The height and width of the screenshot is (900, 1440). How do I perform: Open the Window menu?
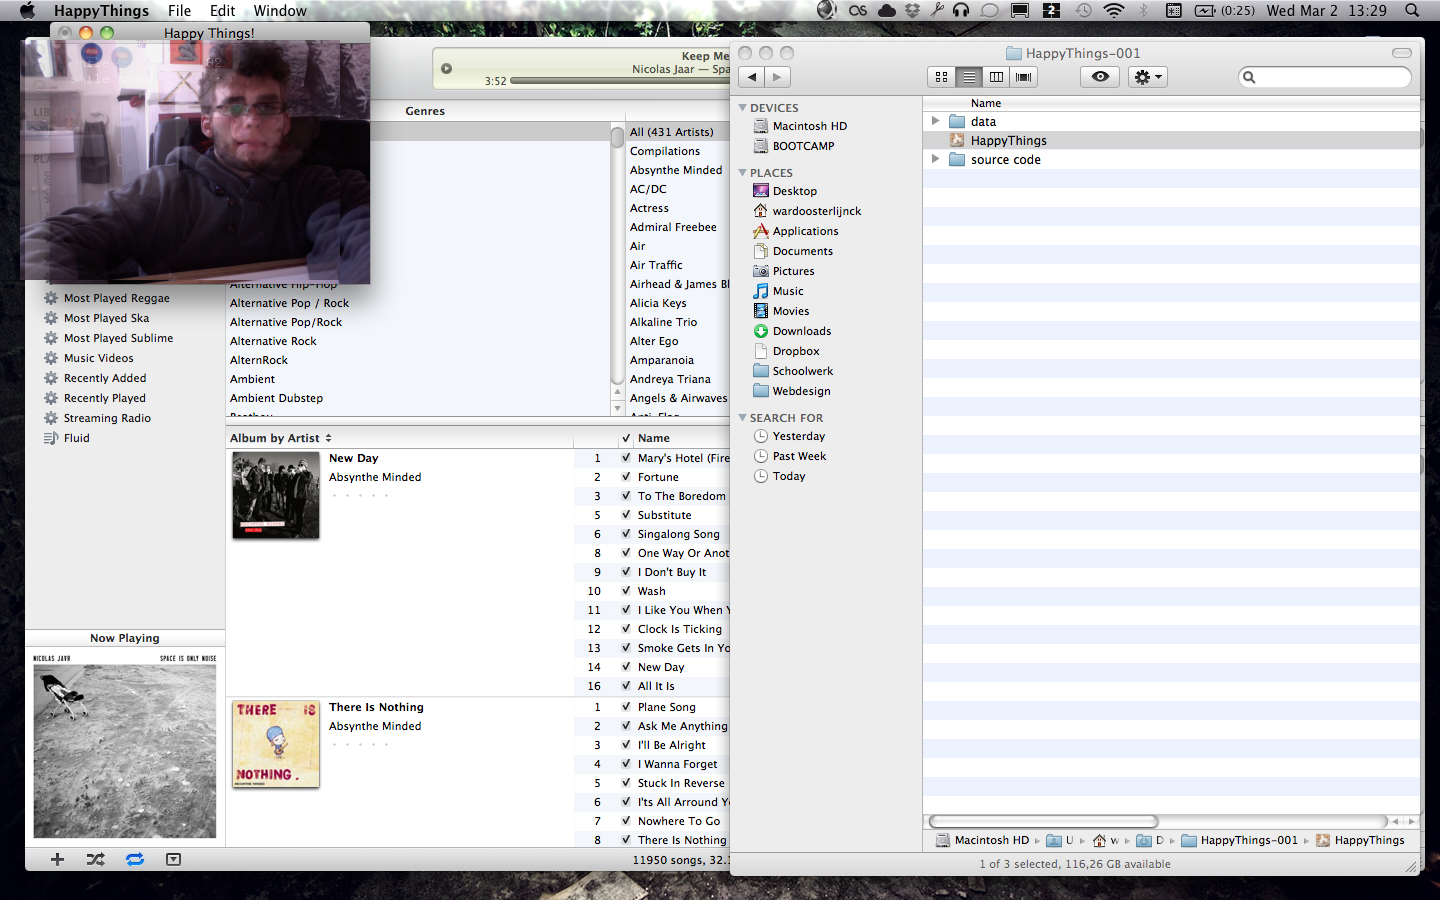coord(280,11)
